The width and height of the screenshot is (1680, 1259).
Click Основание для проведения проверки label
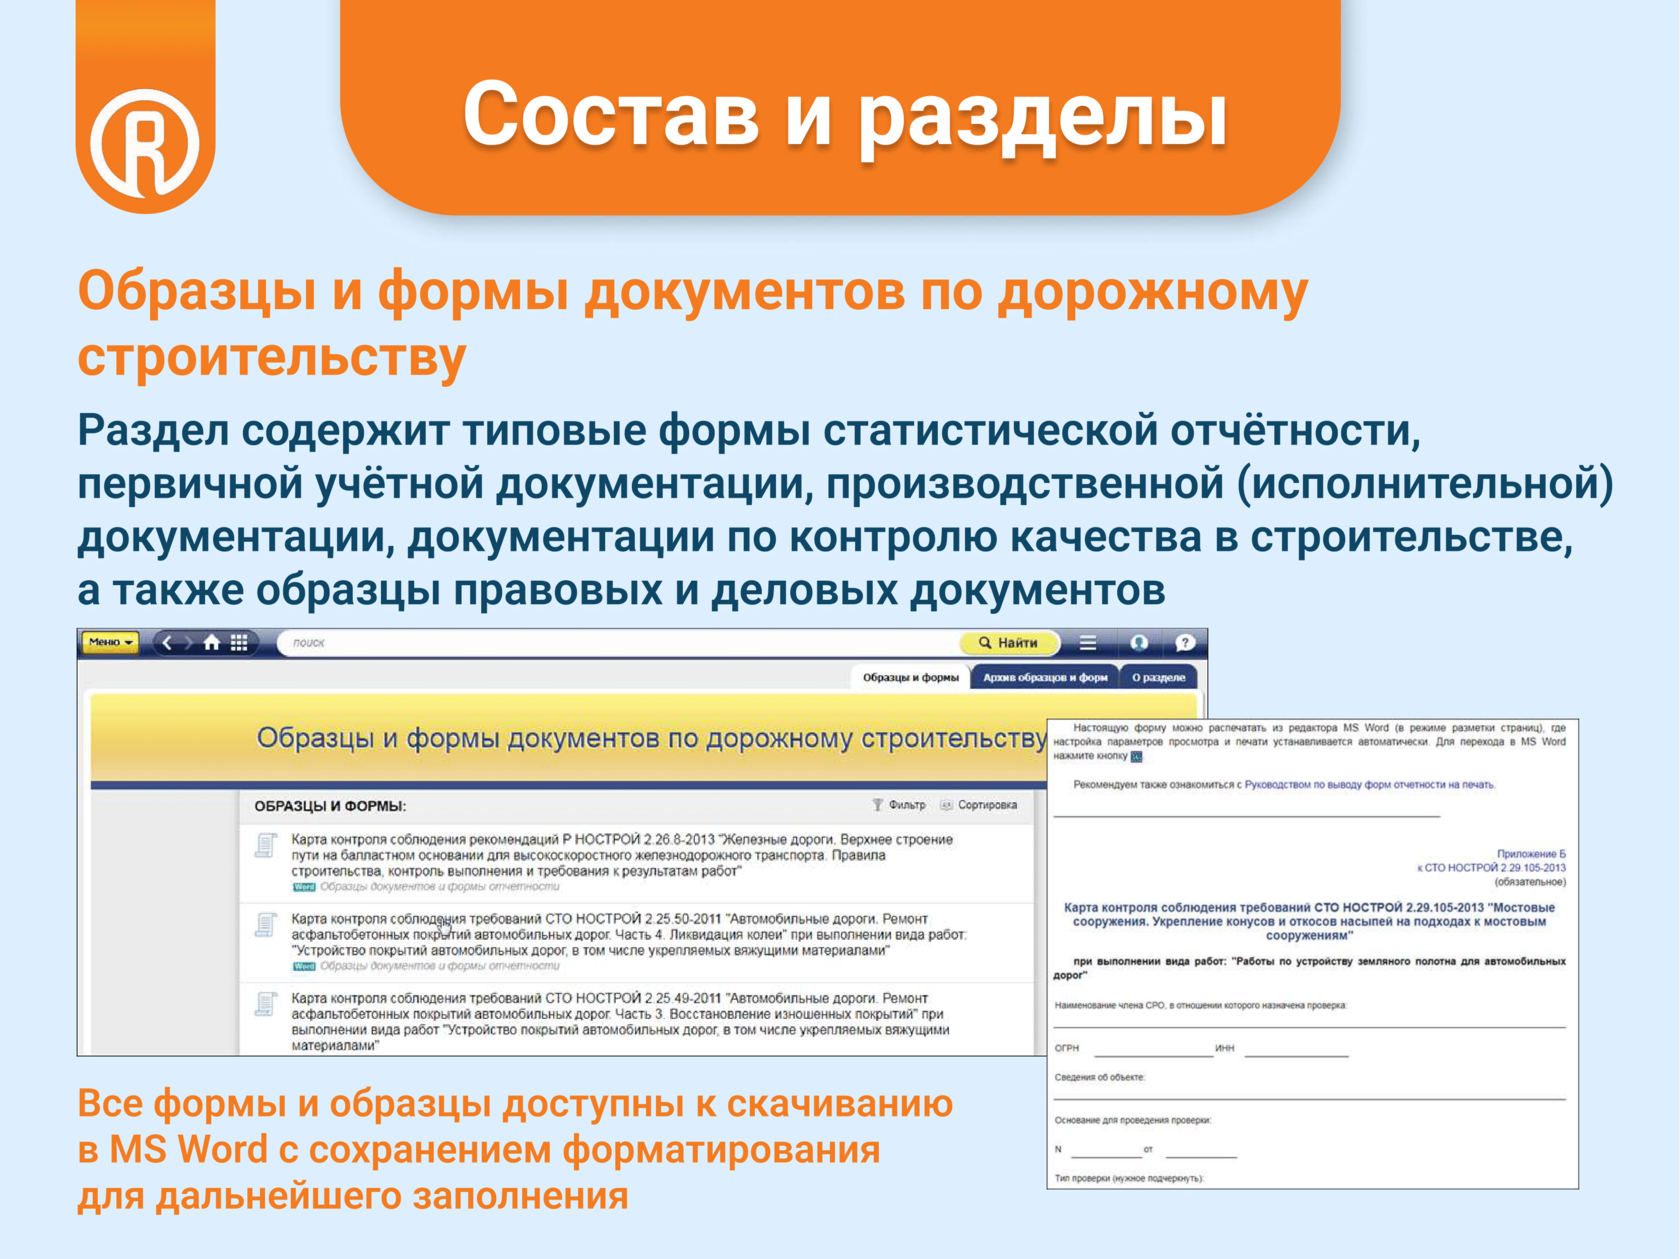[x=1132, y=1120]
